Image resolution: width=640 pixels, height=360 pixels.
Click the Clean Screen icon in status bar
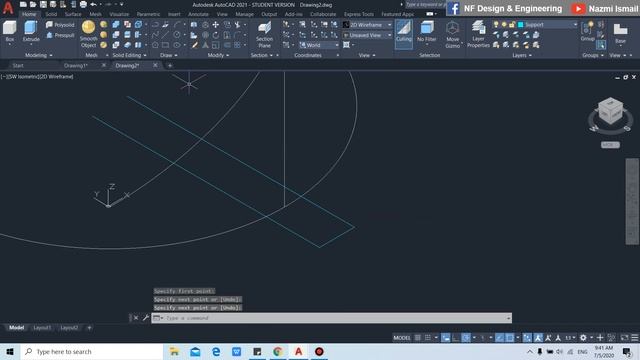click(x=624, y=338)
